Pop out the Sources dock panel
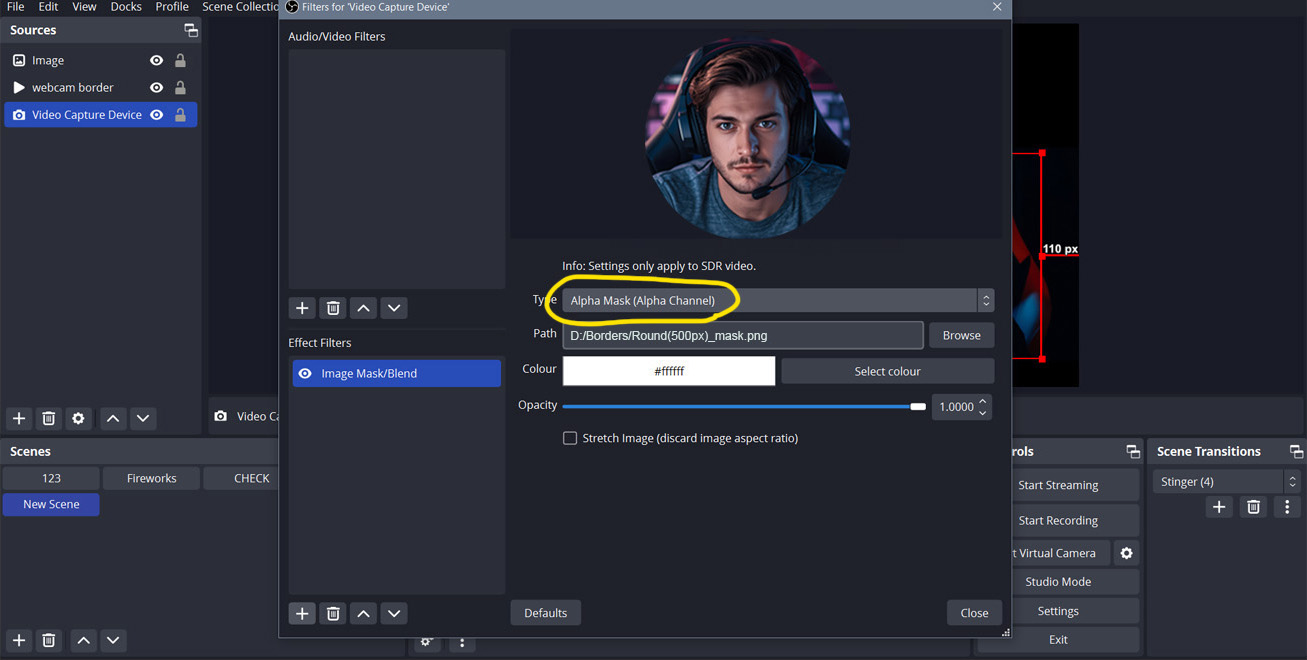This screenshot has height=660, width=1307. tap(190, 30)
